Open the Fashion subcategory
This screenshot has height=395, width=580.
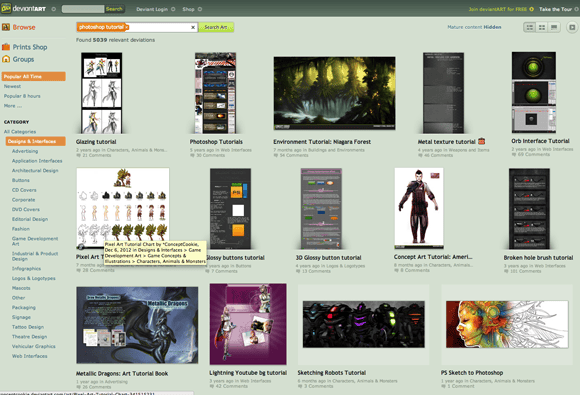tap(21, 229)
